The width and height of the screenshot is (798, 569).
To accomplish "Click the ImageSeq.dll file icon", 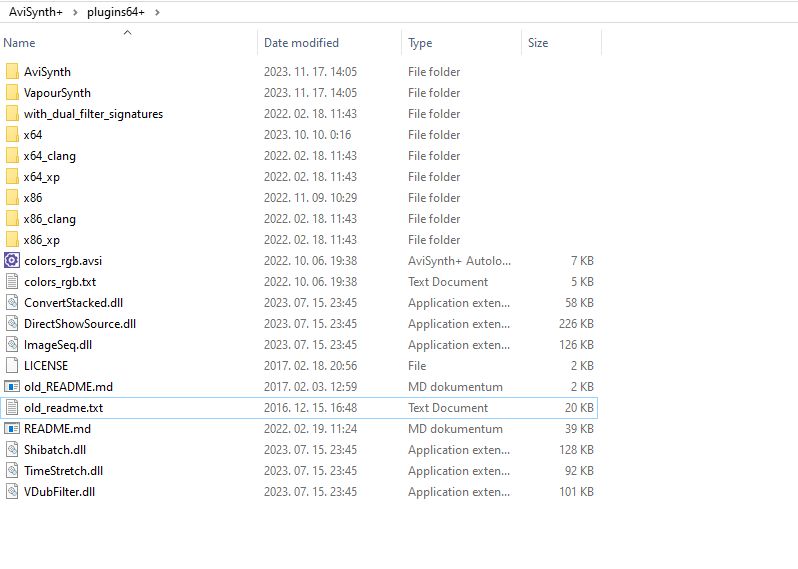I will [x=12, y=345].
